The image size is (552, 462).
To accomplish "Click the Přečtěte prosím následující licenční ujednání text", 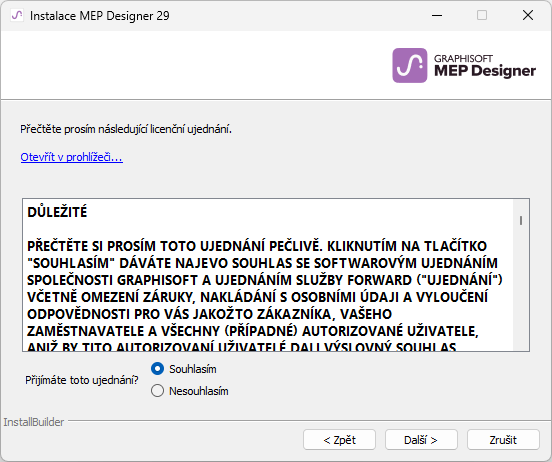I will click(x=126, y=129).
